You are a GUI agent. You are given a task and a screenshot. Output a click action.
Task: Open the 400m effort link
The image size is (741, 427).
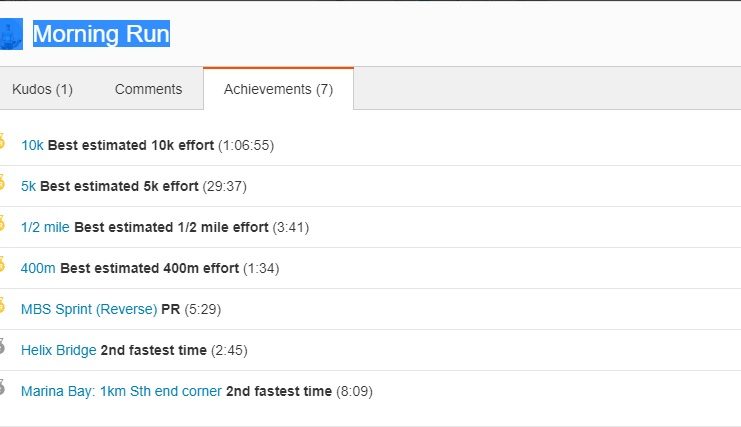[x=38, y=268]
